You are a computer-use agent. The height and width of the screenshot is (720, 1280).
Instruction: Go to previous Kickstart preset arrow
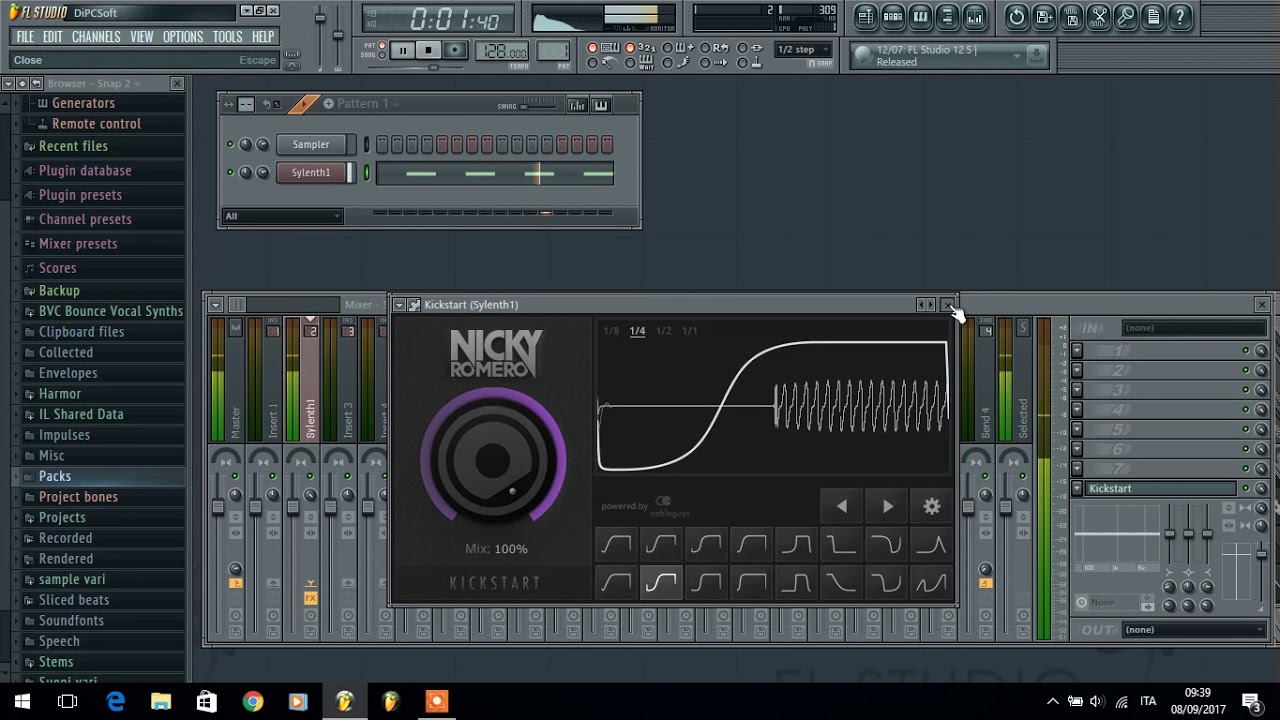(842, 506)
